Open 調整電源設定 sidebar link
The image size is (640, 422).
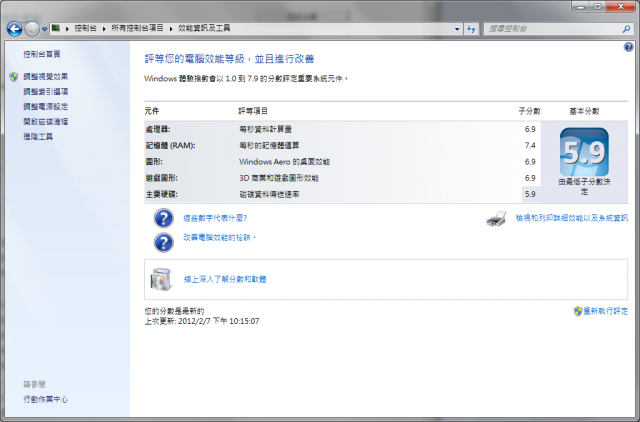coord(45,107)
